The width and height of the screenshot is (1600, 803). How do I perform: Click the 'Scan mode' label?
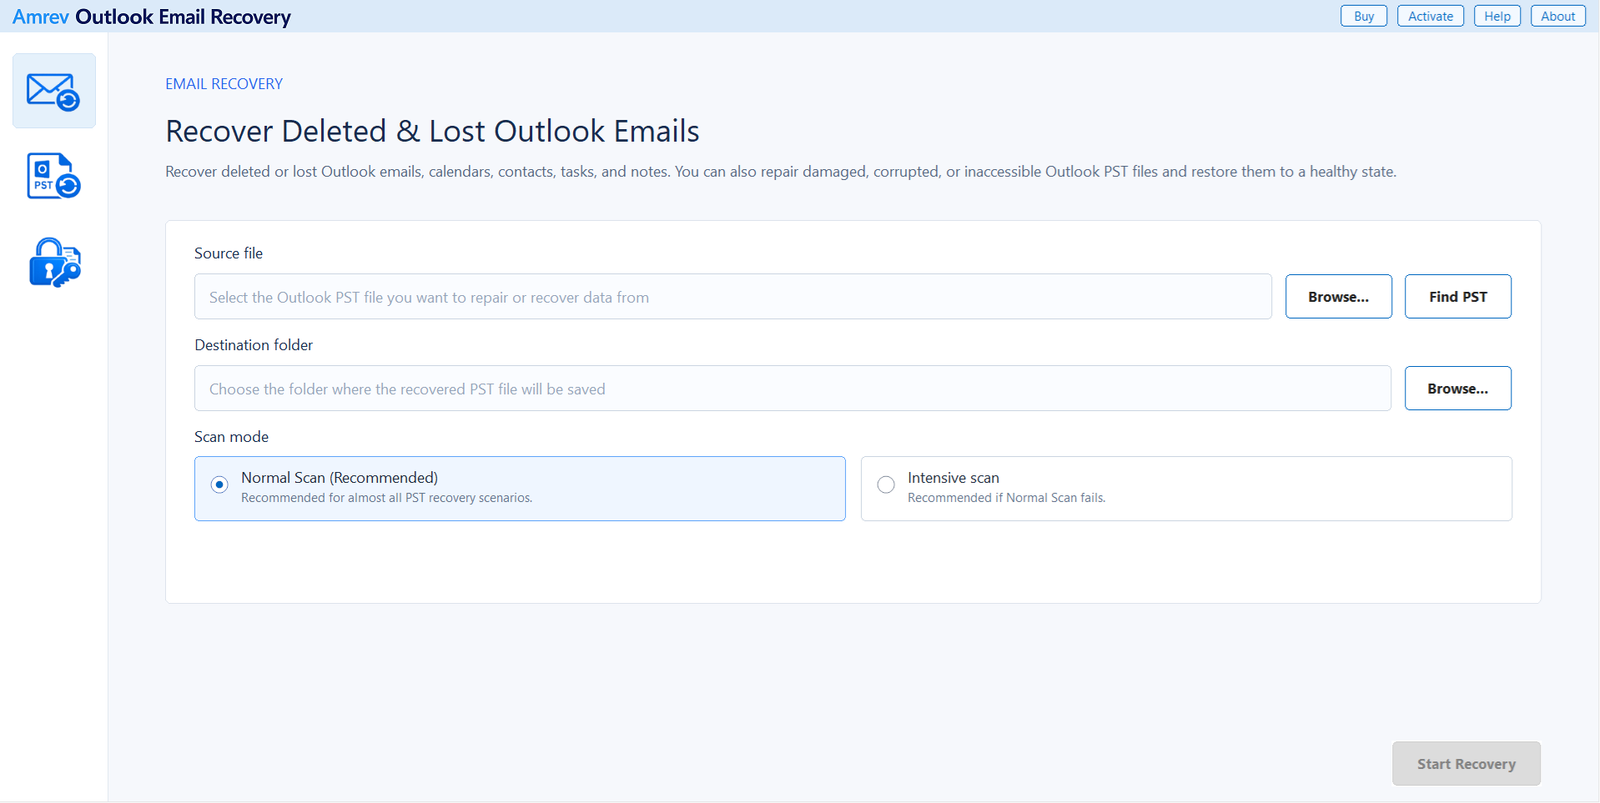pos(231,437)
